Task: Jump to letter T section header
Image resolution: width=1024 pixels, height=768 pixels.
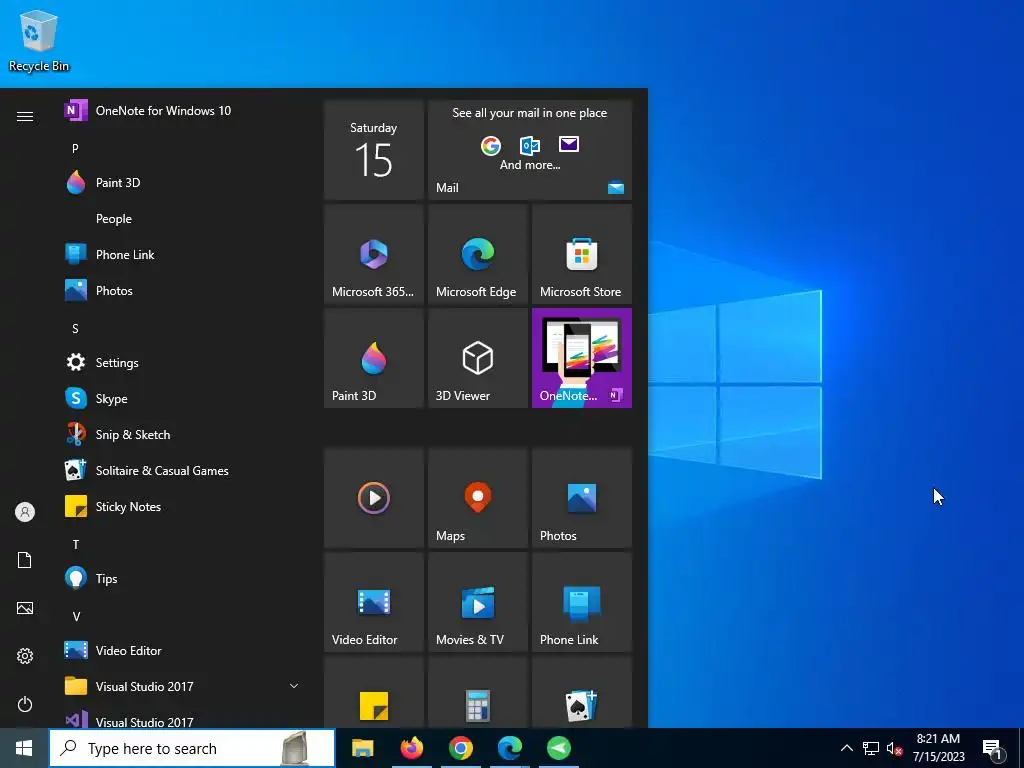Action: click(76, 545)
